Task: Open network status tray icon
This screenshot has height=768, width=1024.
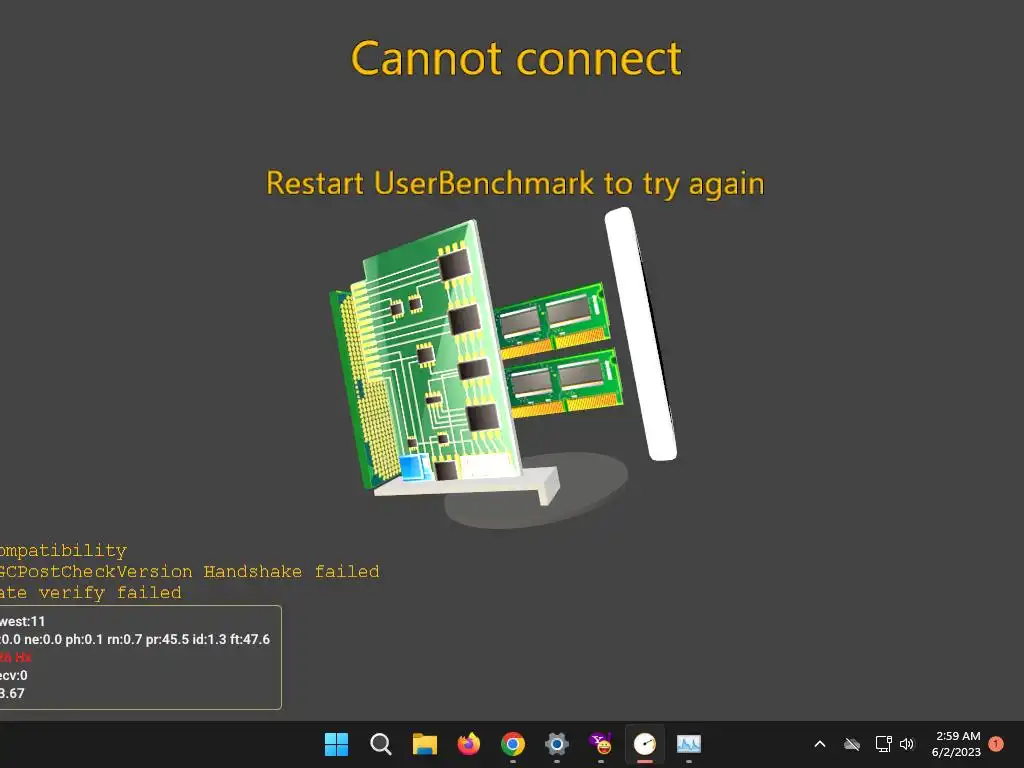Action: [883, 744]
